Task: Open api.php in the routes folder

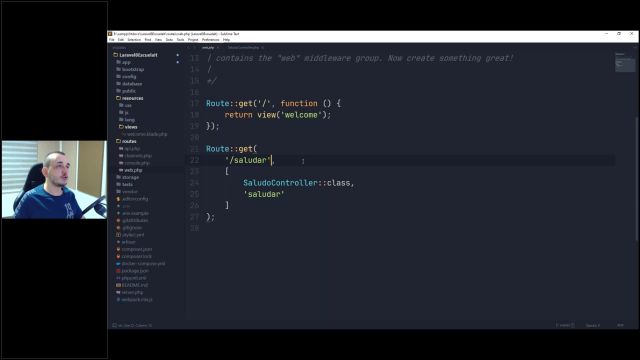Action: [x=129, y=149]
